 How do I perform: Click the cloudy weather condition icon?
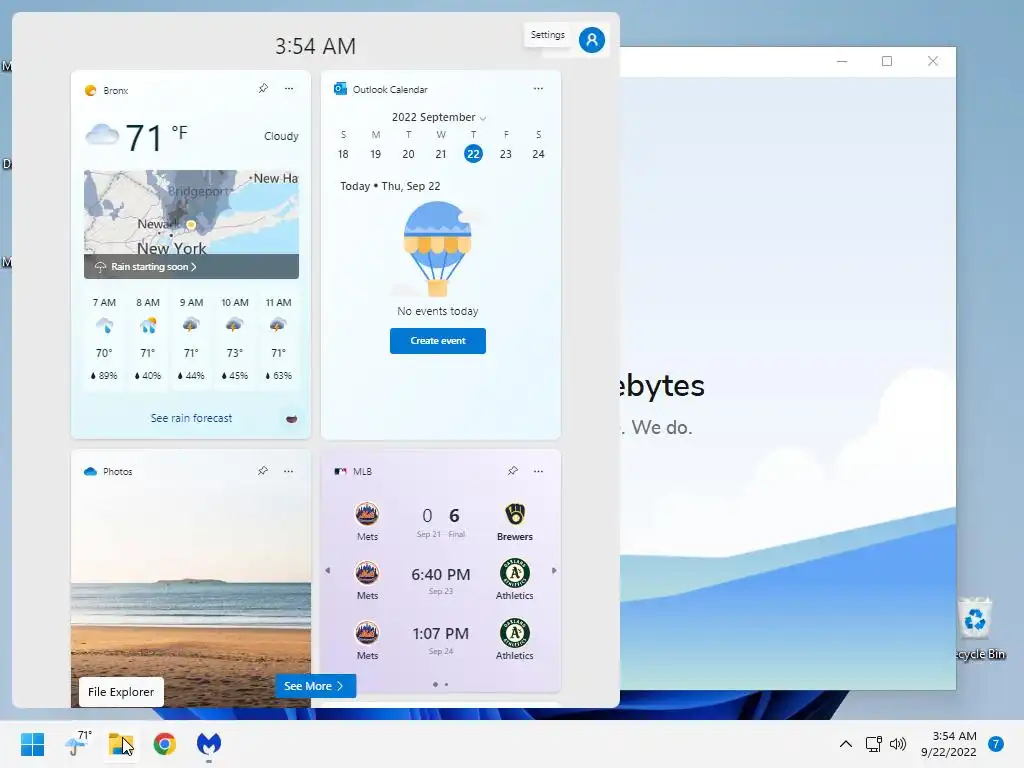[x=103, y=135]
